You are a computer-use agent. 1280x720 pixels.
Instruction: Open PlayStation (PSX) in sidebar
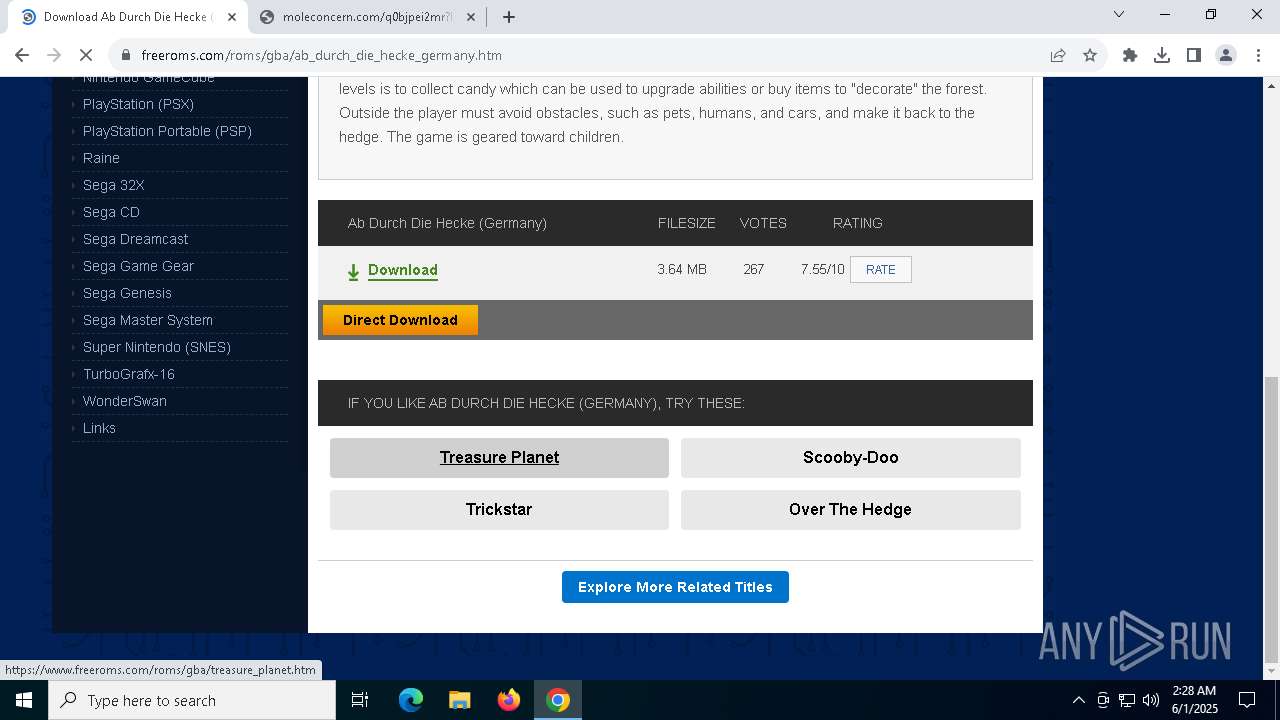(x=138, y=104)
